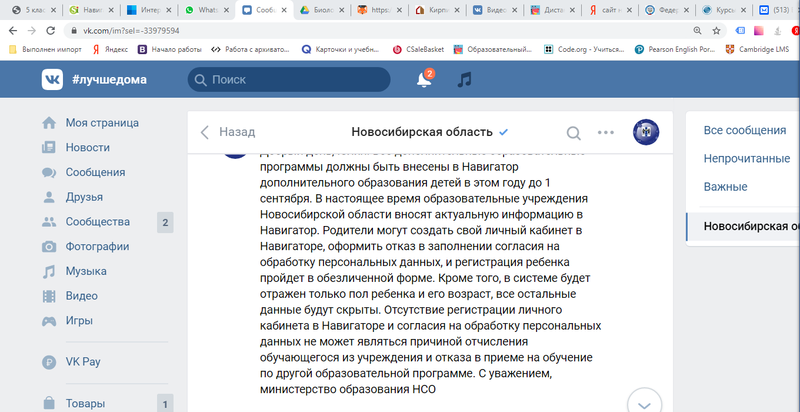Viewport: 800px width, 412px height.
Task: Open Моя страница in sidebar
Action: click(102, 123)
